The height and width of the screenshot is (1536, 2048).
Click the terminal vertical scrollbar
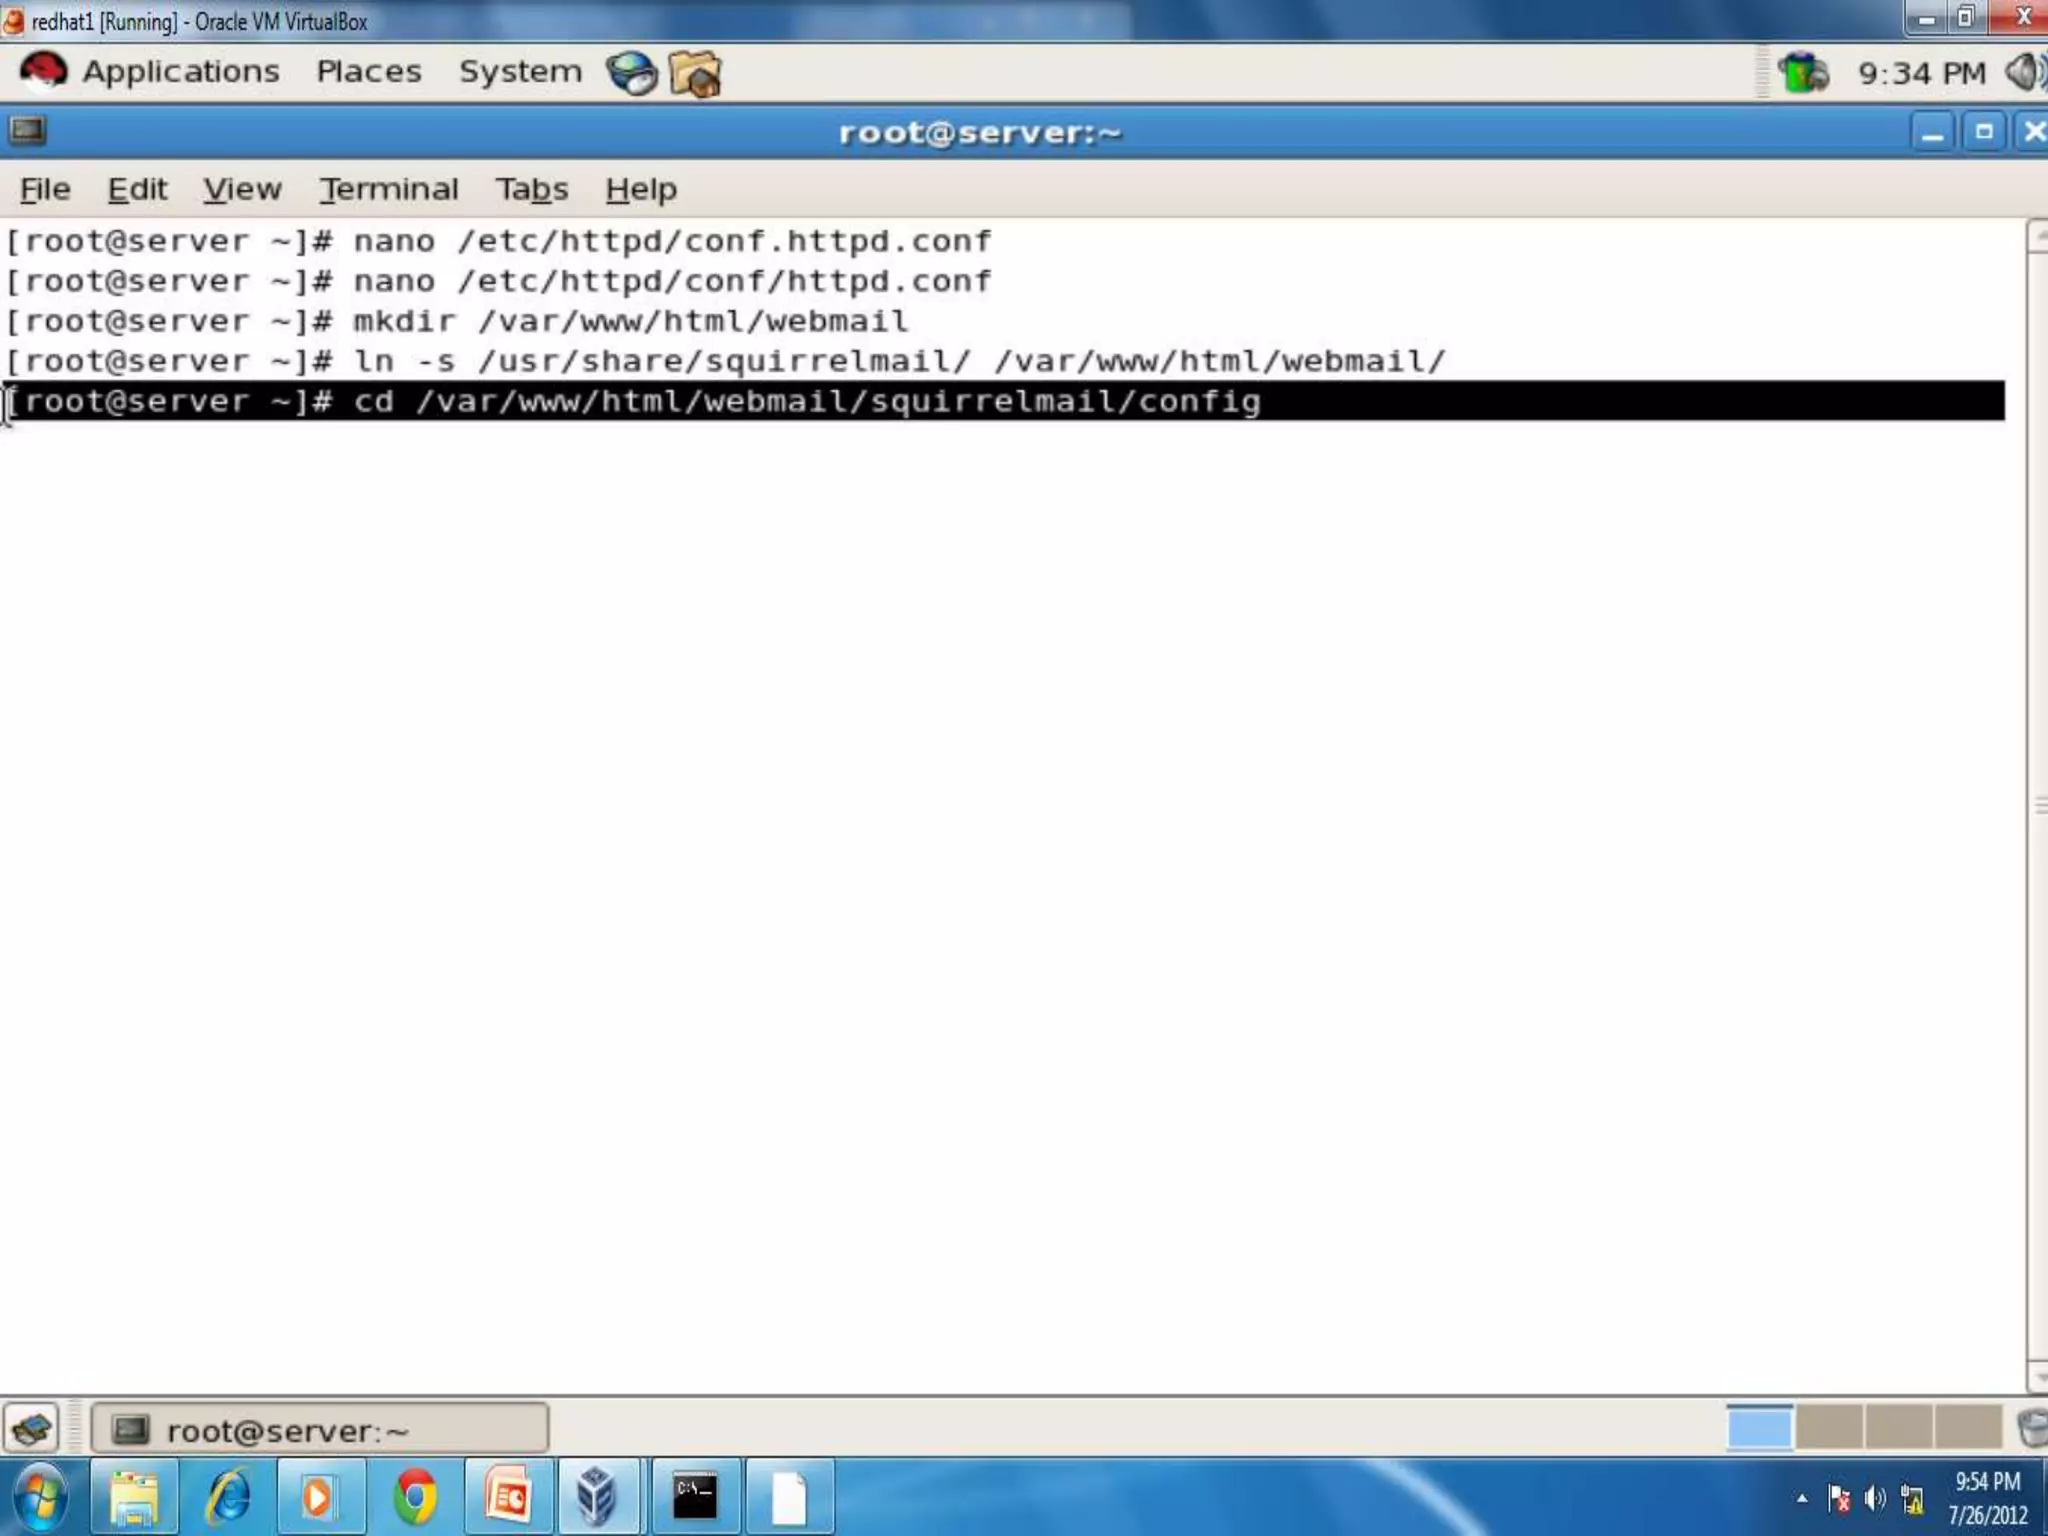click(x=2037, y=805)
